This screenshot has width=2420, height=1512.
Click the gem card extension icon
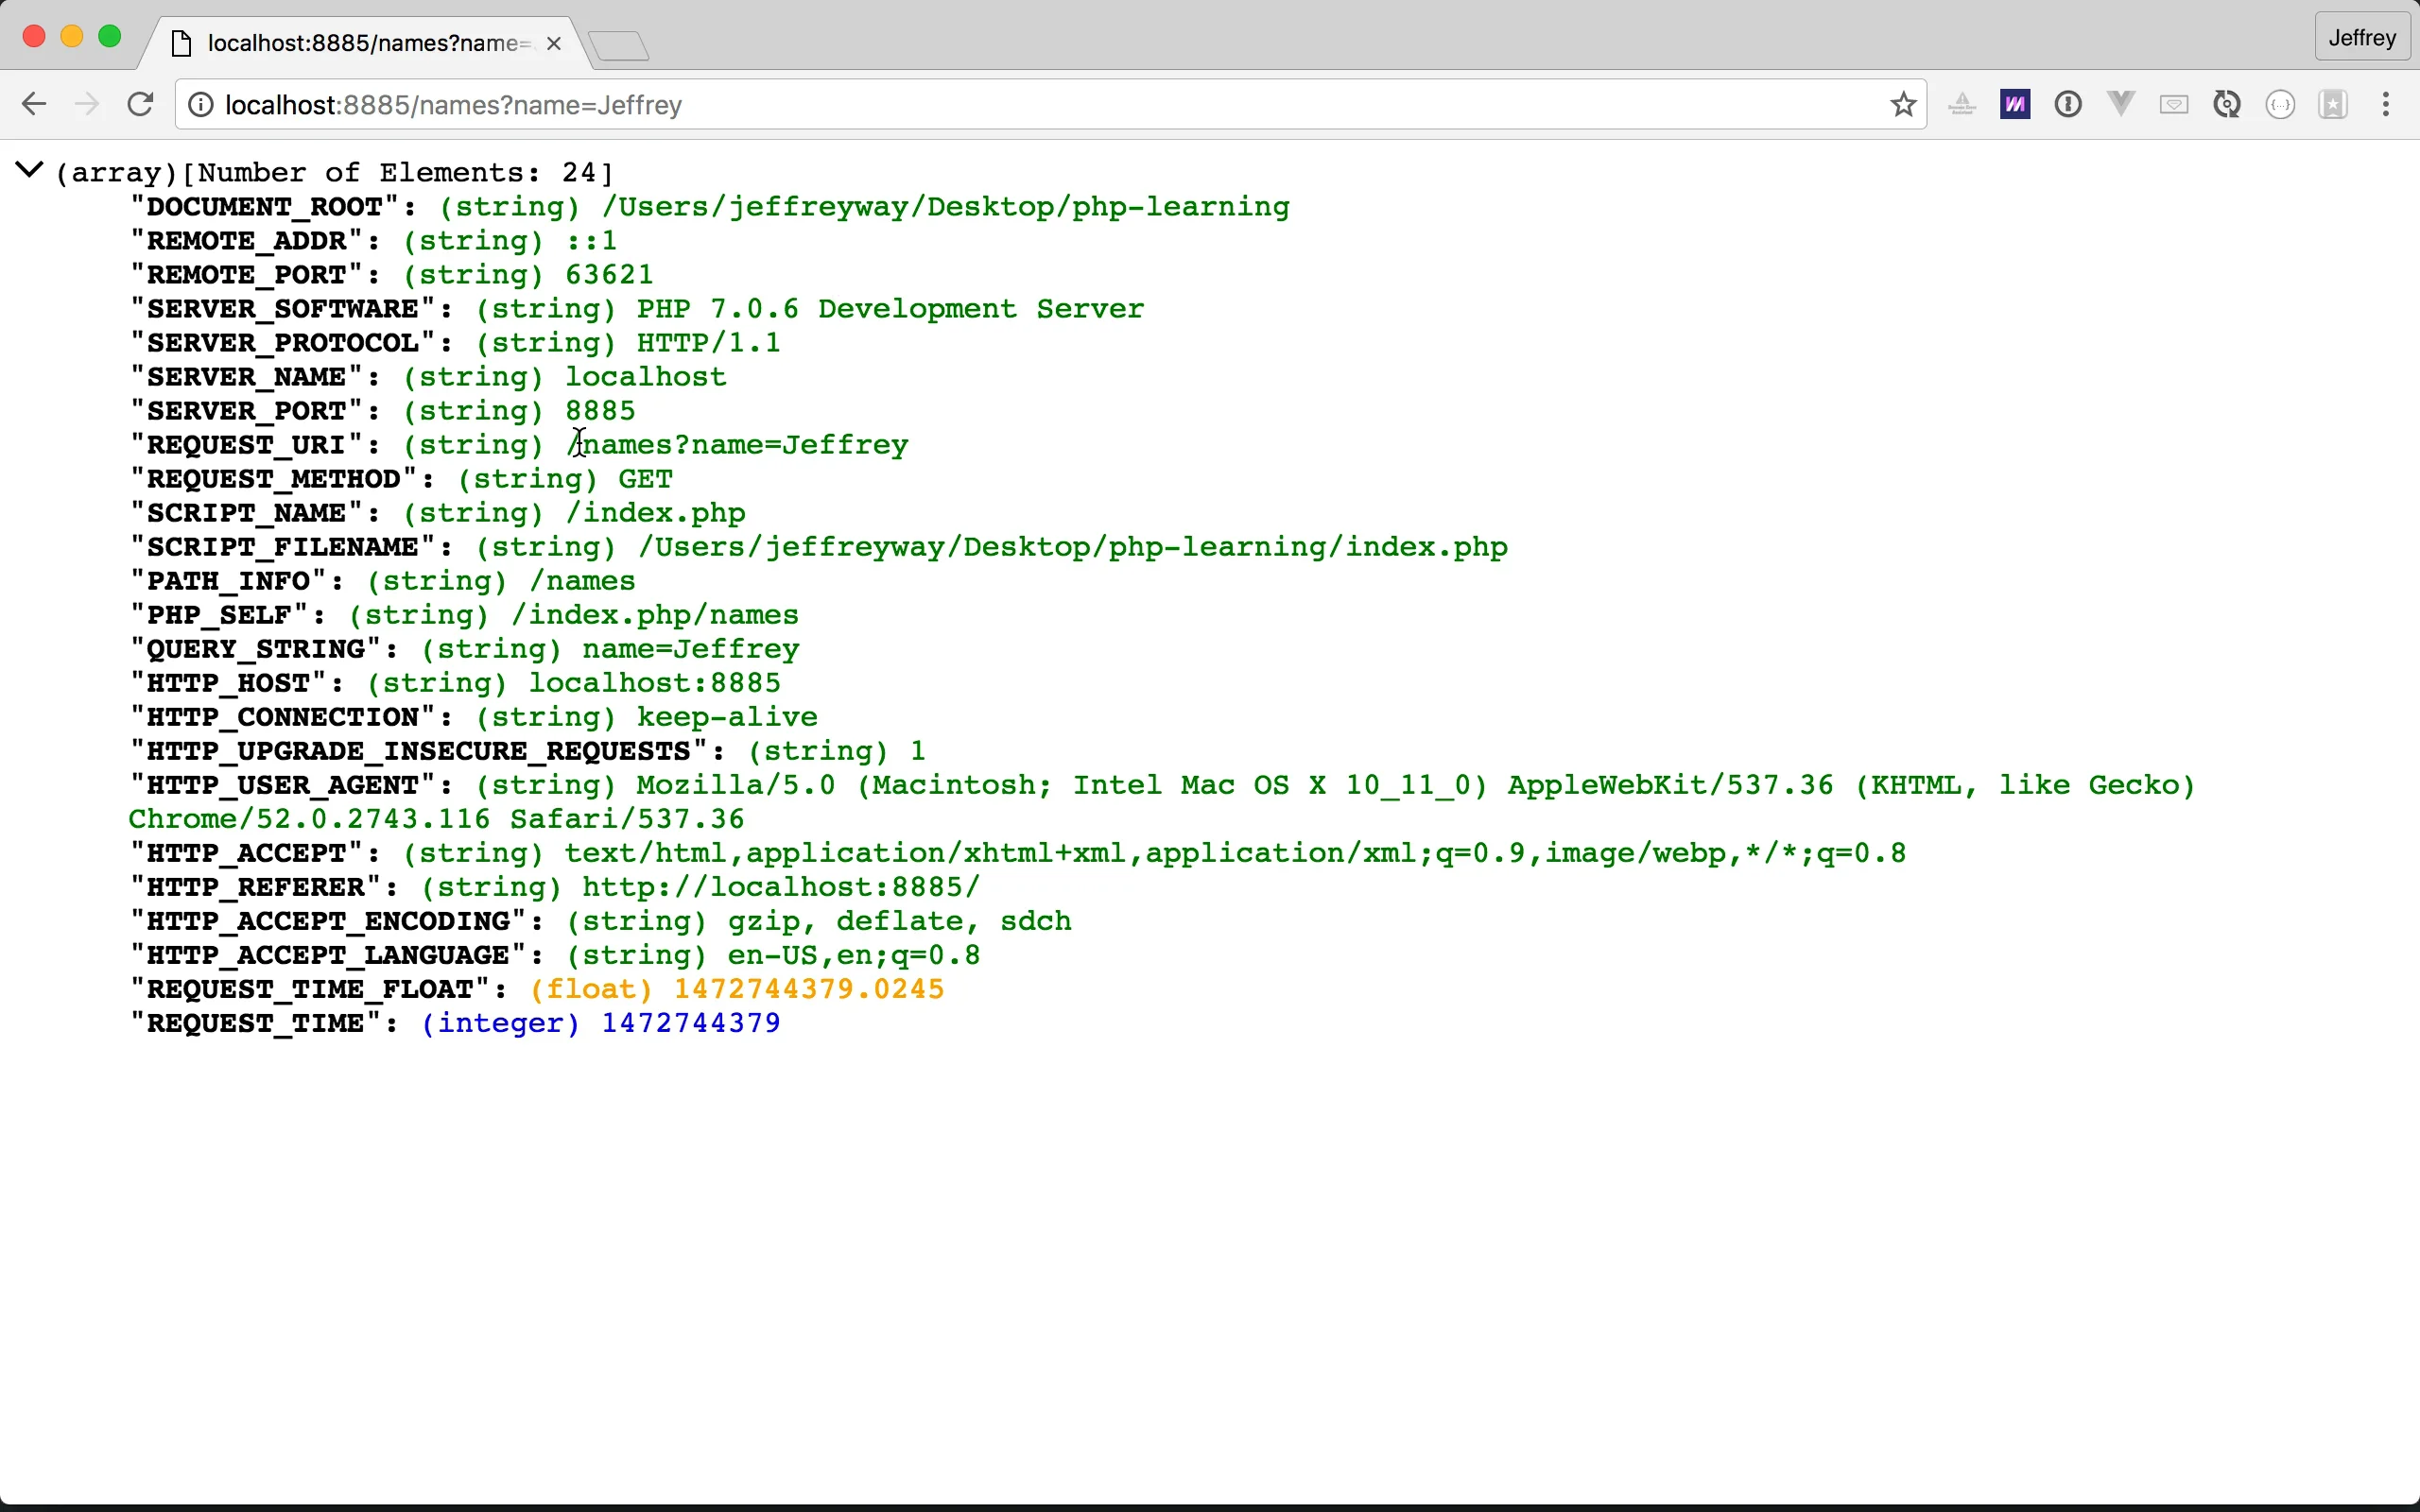(2174, 104)
